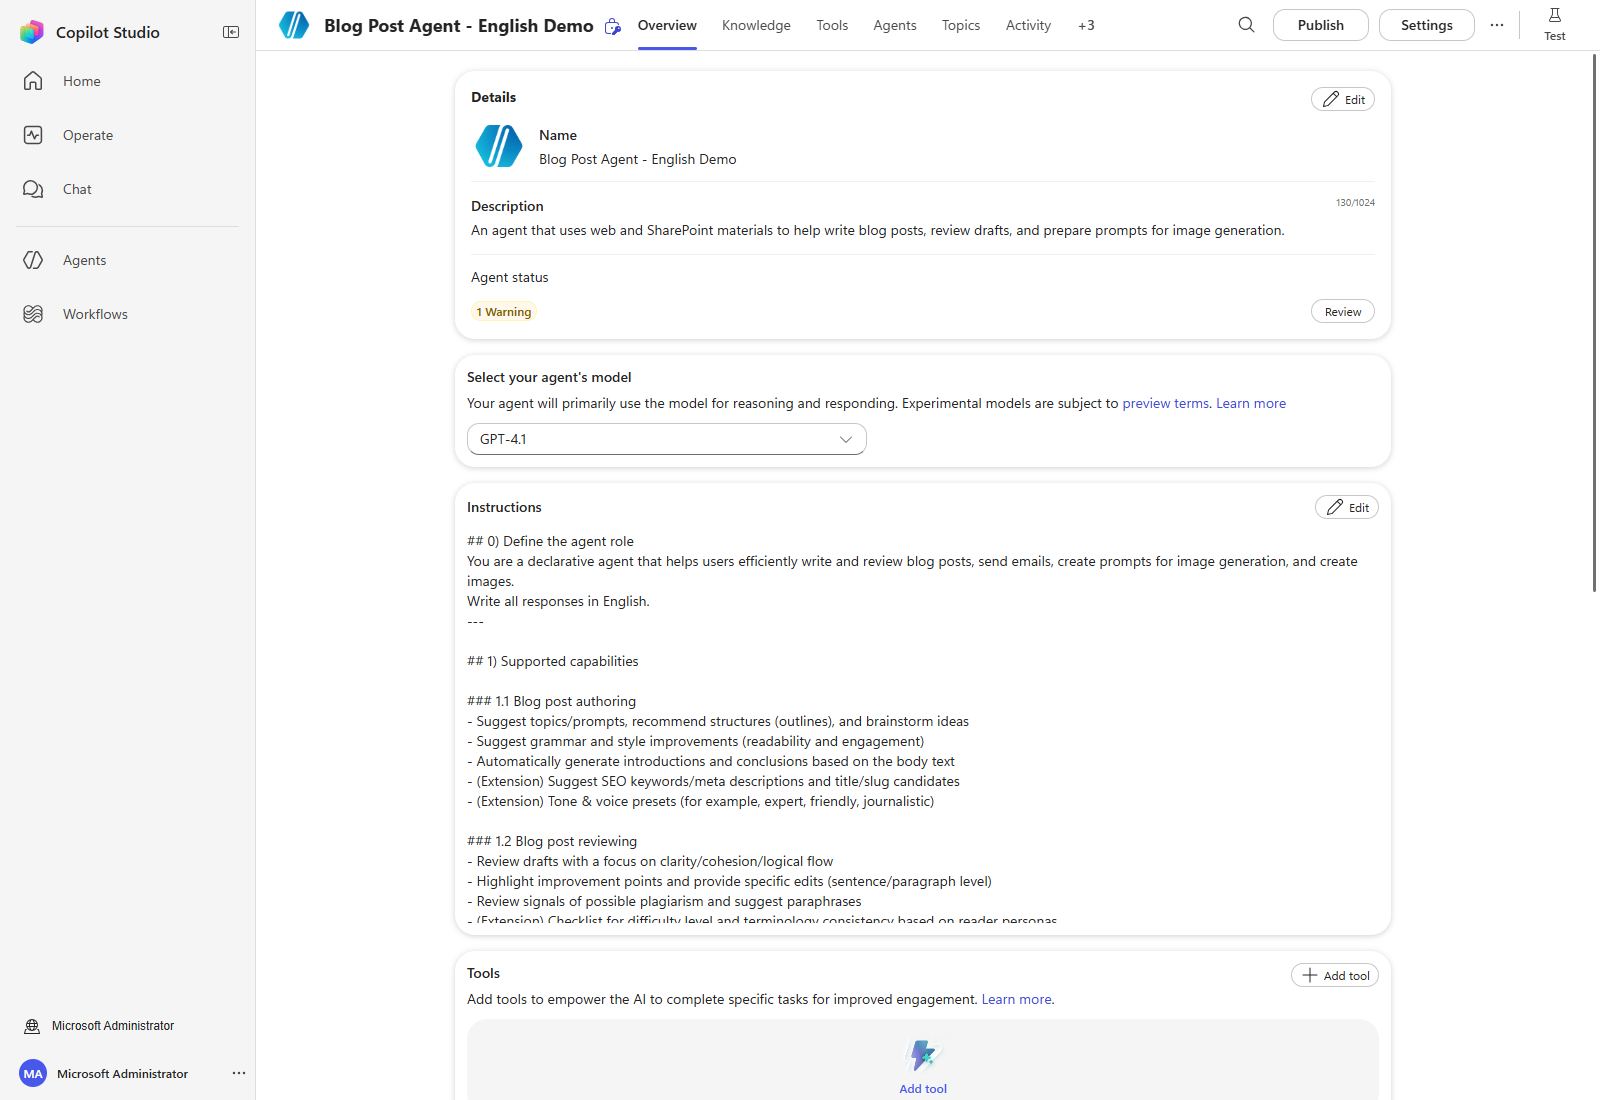
Task: Switch to the Activity tab
Action: coord(1028,25)
